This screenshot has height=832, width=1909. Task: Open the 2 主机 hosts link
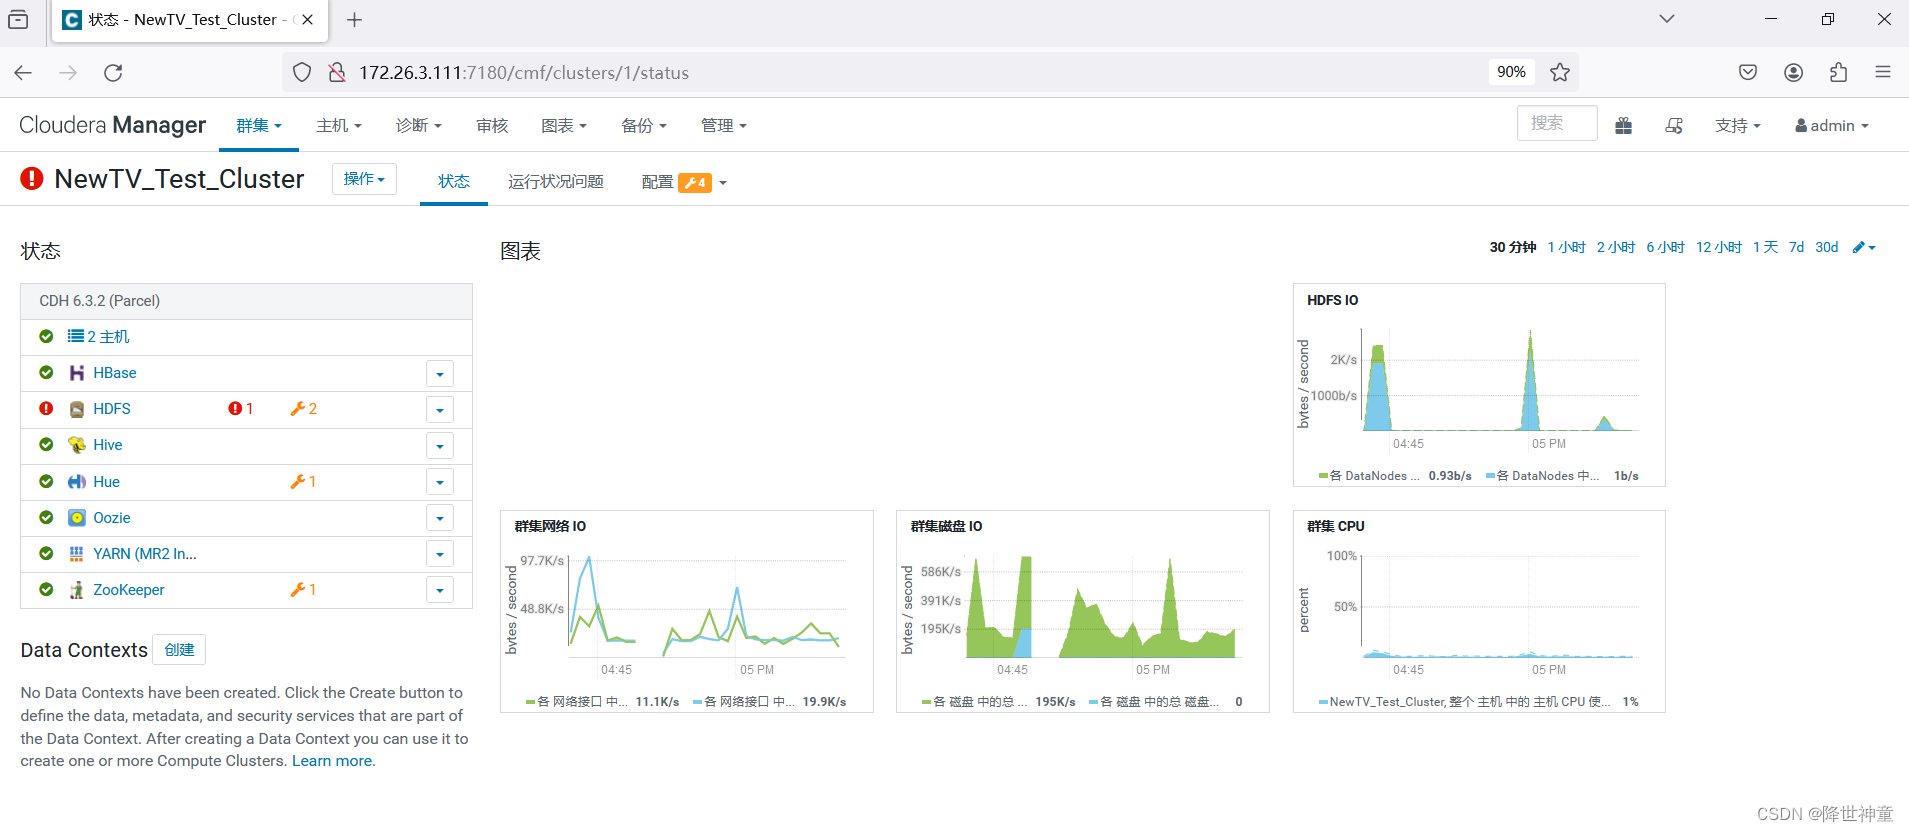click(108, 337)
